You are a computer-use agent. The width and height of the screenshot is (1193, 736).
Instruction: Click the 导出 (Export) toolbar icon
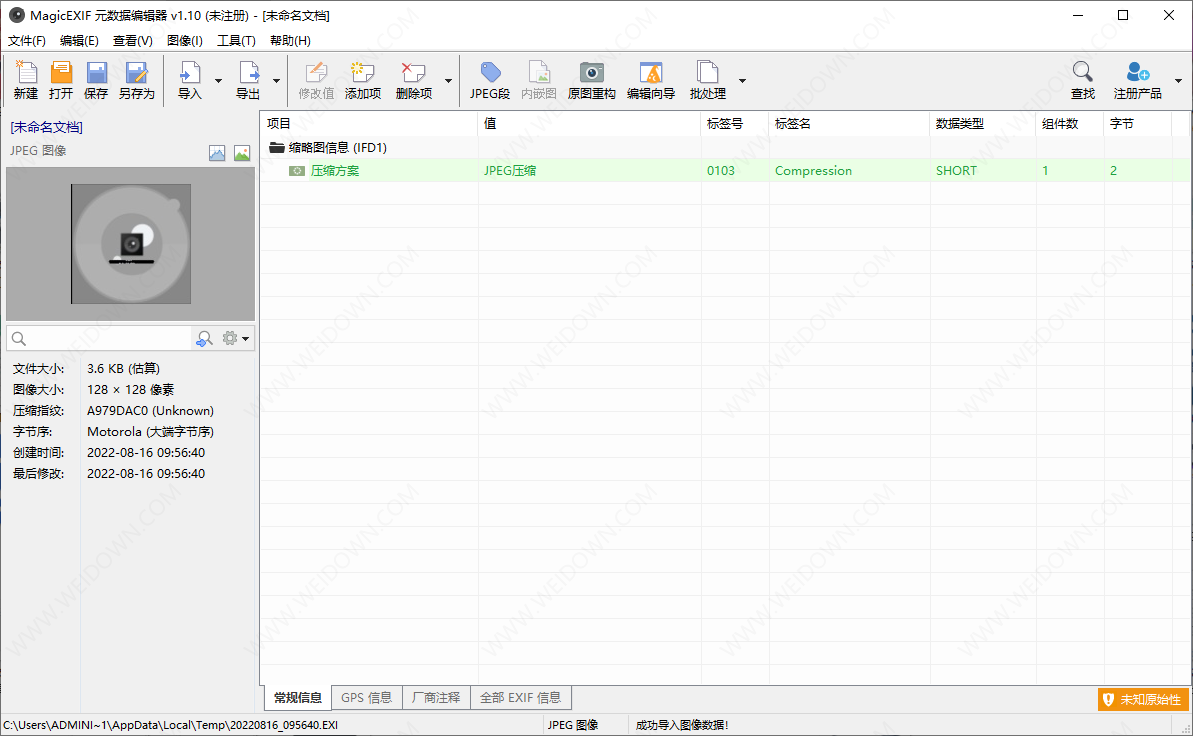tap(248, 72)
